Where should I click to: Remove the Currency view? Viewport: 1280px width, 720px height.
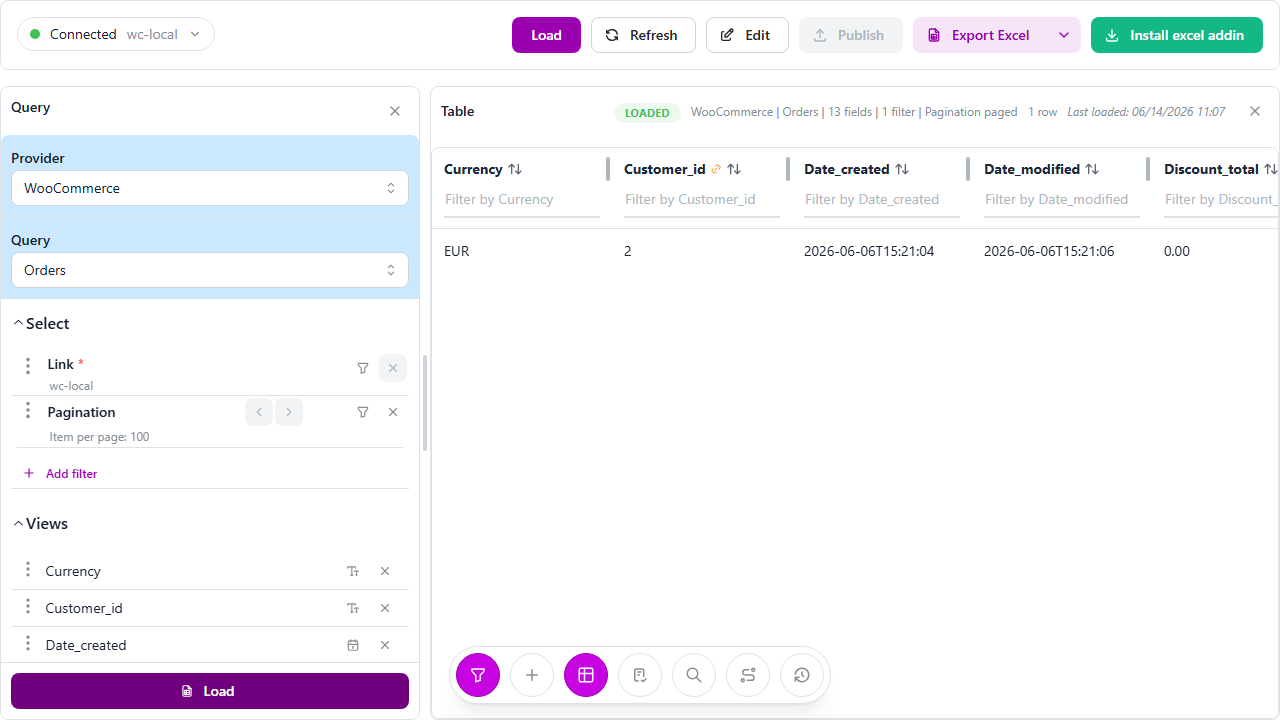point(385,571)
